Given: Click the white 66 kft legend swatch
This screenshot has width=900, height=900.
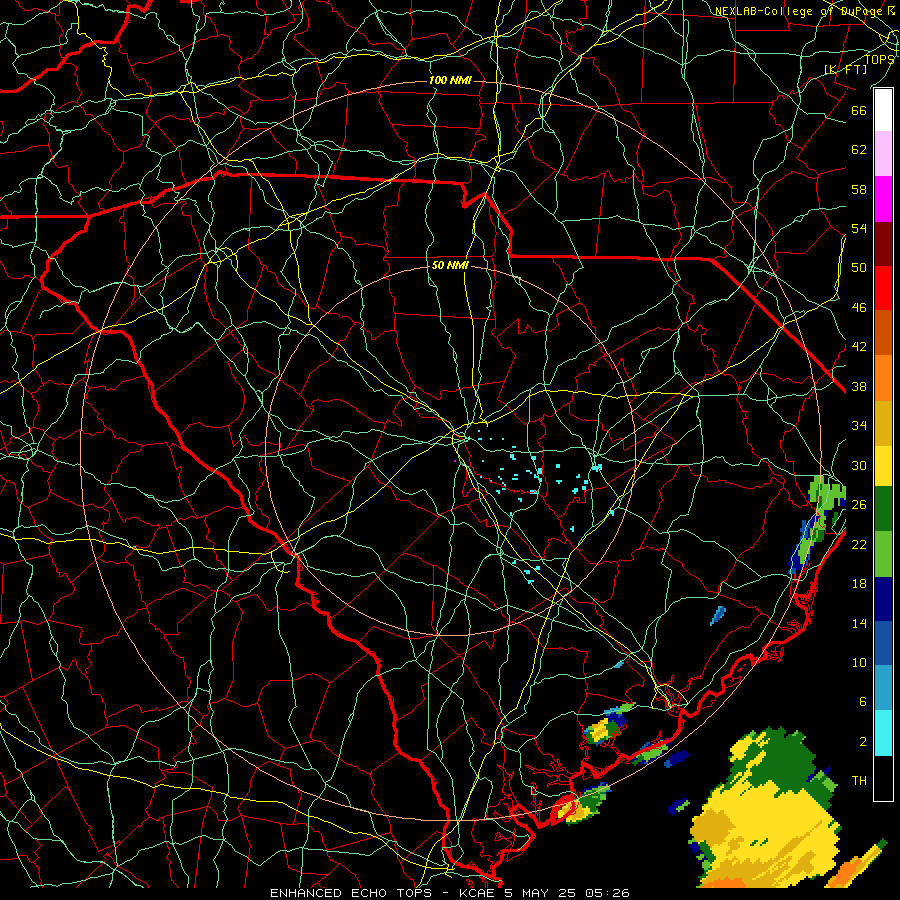Looking at the screenshot, I should [x=883, y=110].
